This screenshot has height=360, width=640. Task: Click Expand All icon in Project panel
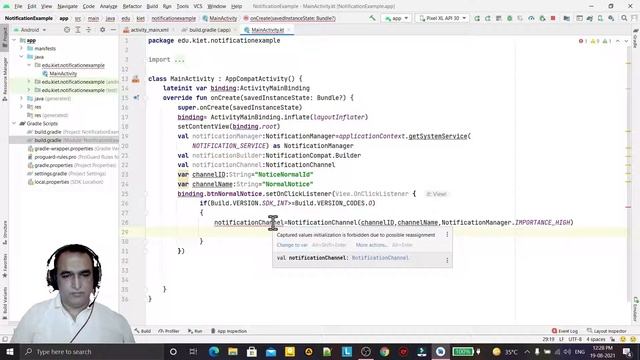(78, 30)
